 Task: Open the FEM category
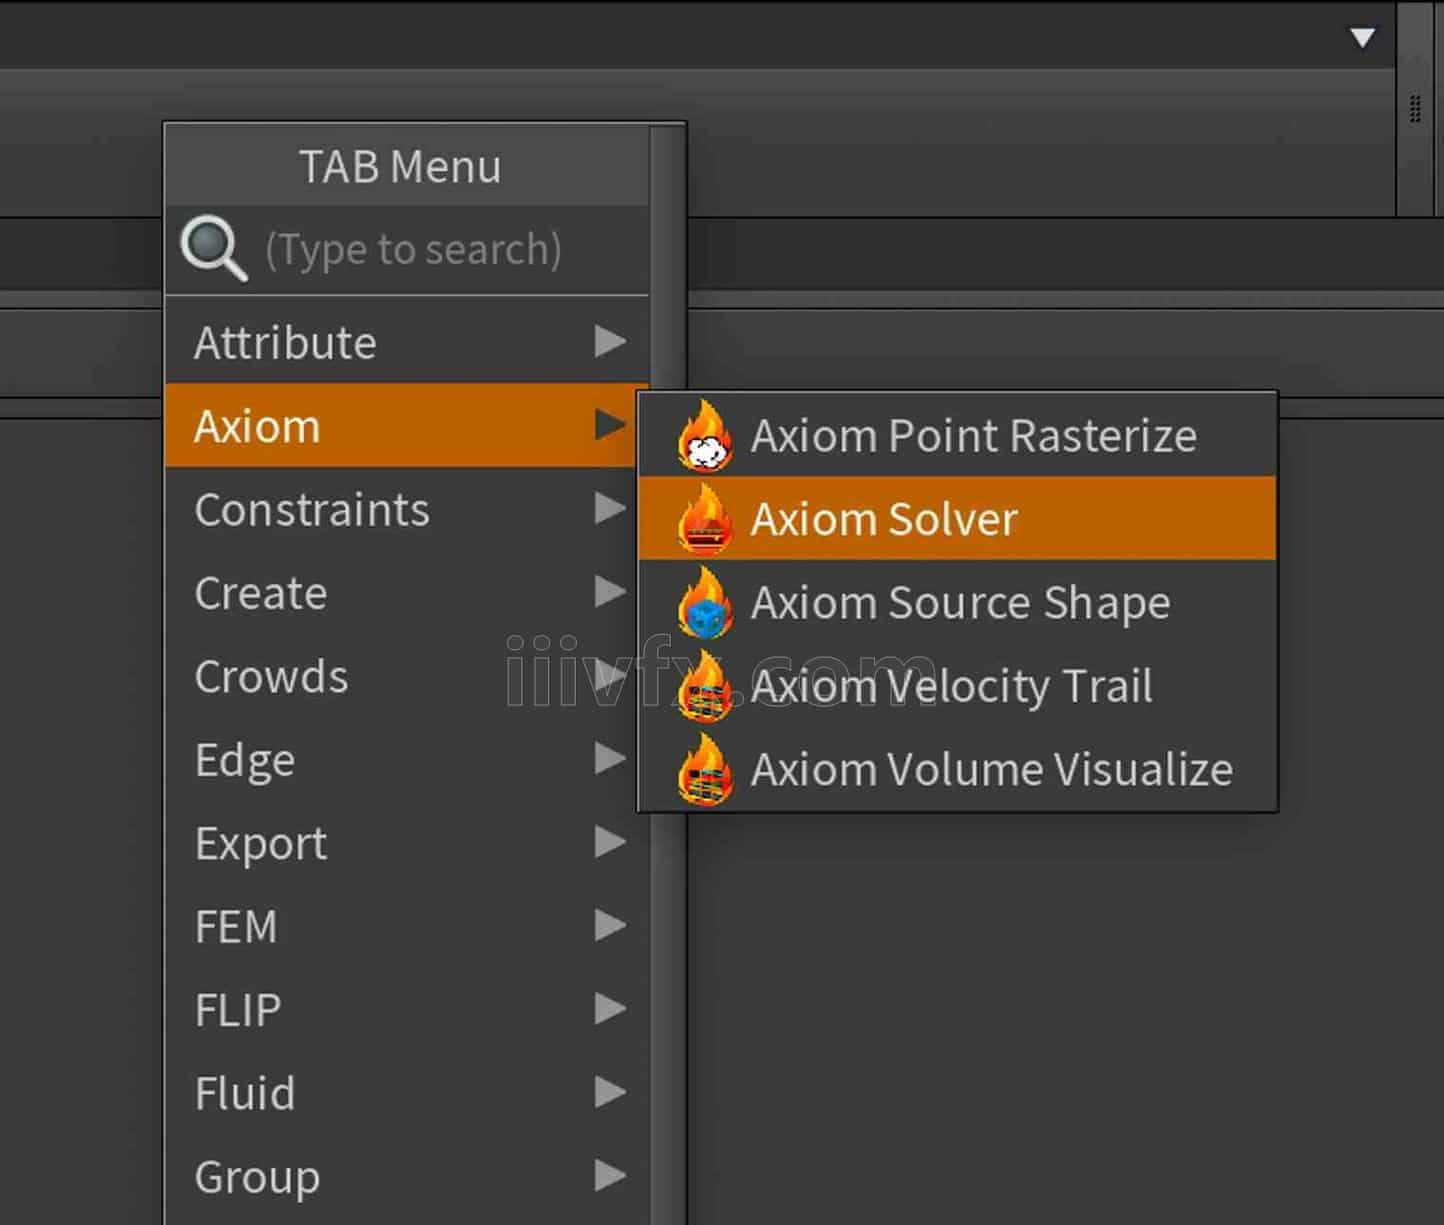pos(407,926)
